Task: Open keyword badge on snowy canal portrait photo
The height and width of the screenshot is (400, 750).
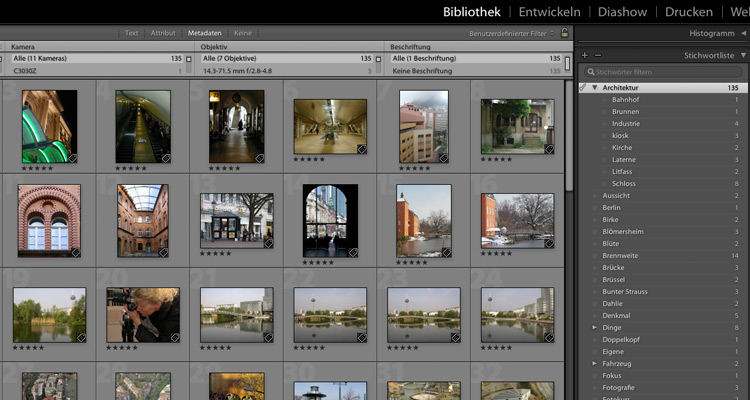Action: [446, 252]
